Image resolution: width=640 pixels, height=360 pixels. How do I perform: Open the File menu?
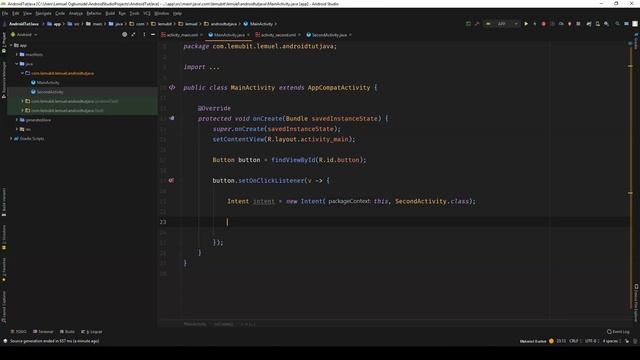[5, 13]
